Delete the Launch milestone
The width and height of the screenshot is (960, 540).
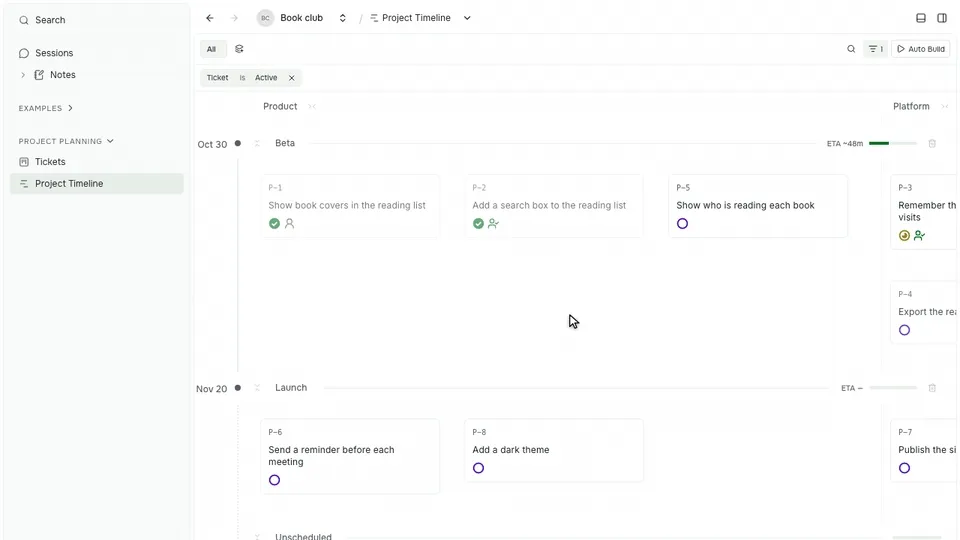(932, 388)
